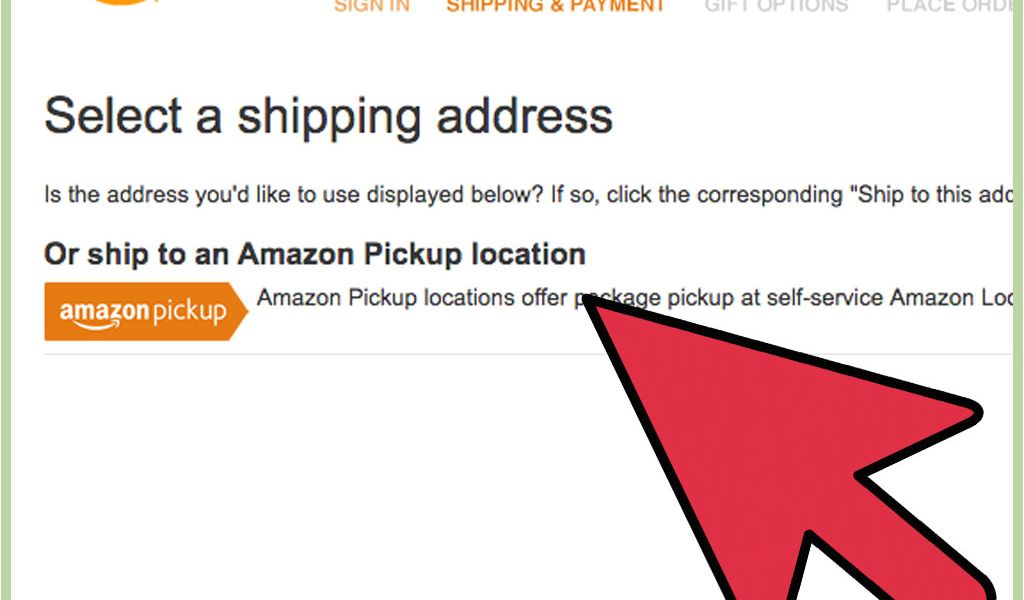Click the partial Amazon logo at top

[x=123, y=2]
